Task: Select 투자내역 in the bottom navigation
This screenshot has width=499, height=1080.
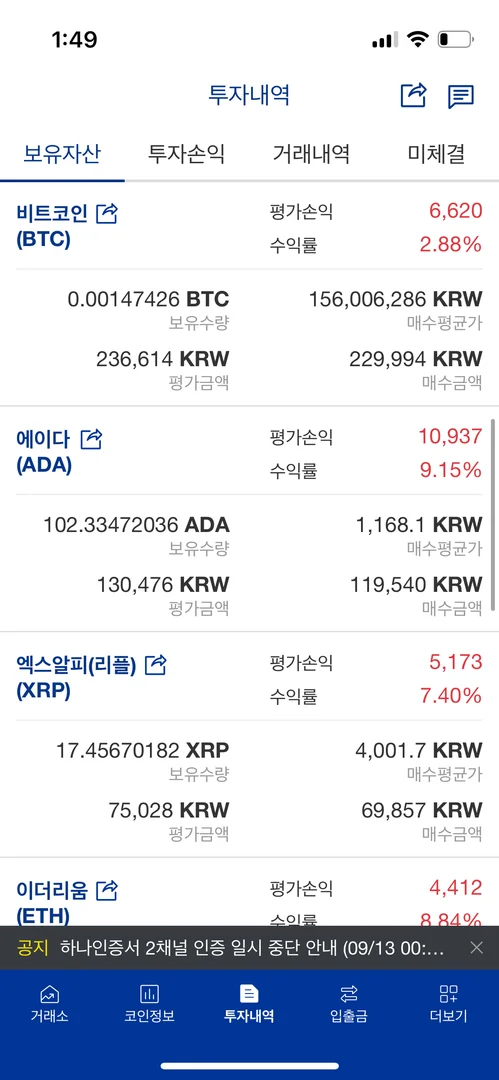Action: point(249,1004)
